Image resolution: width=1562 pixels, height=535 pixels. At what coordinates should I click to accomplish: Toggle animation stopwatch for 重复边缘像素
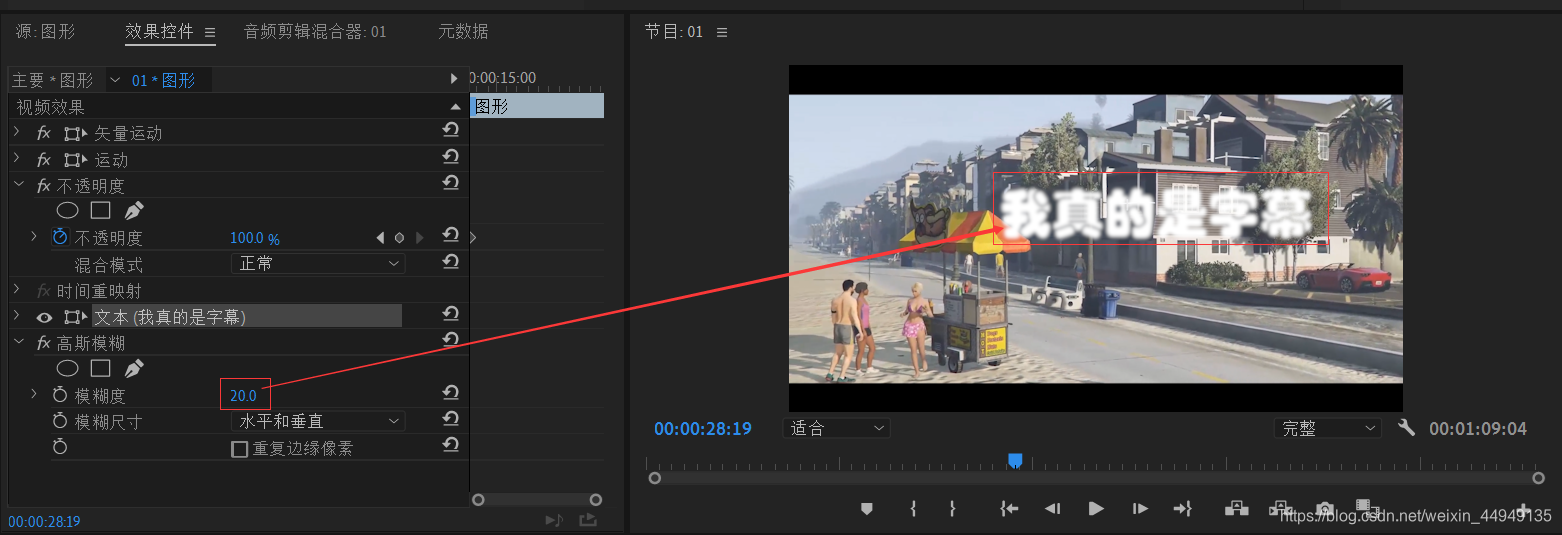point(60,447)
